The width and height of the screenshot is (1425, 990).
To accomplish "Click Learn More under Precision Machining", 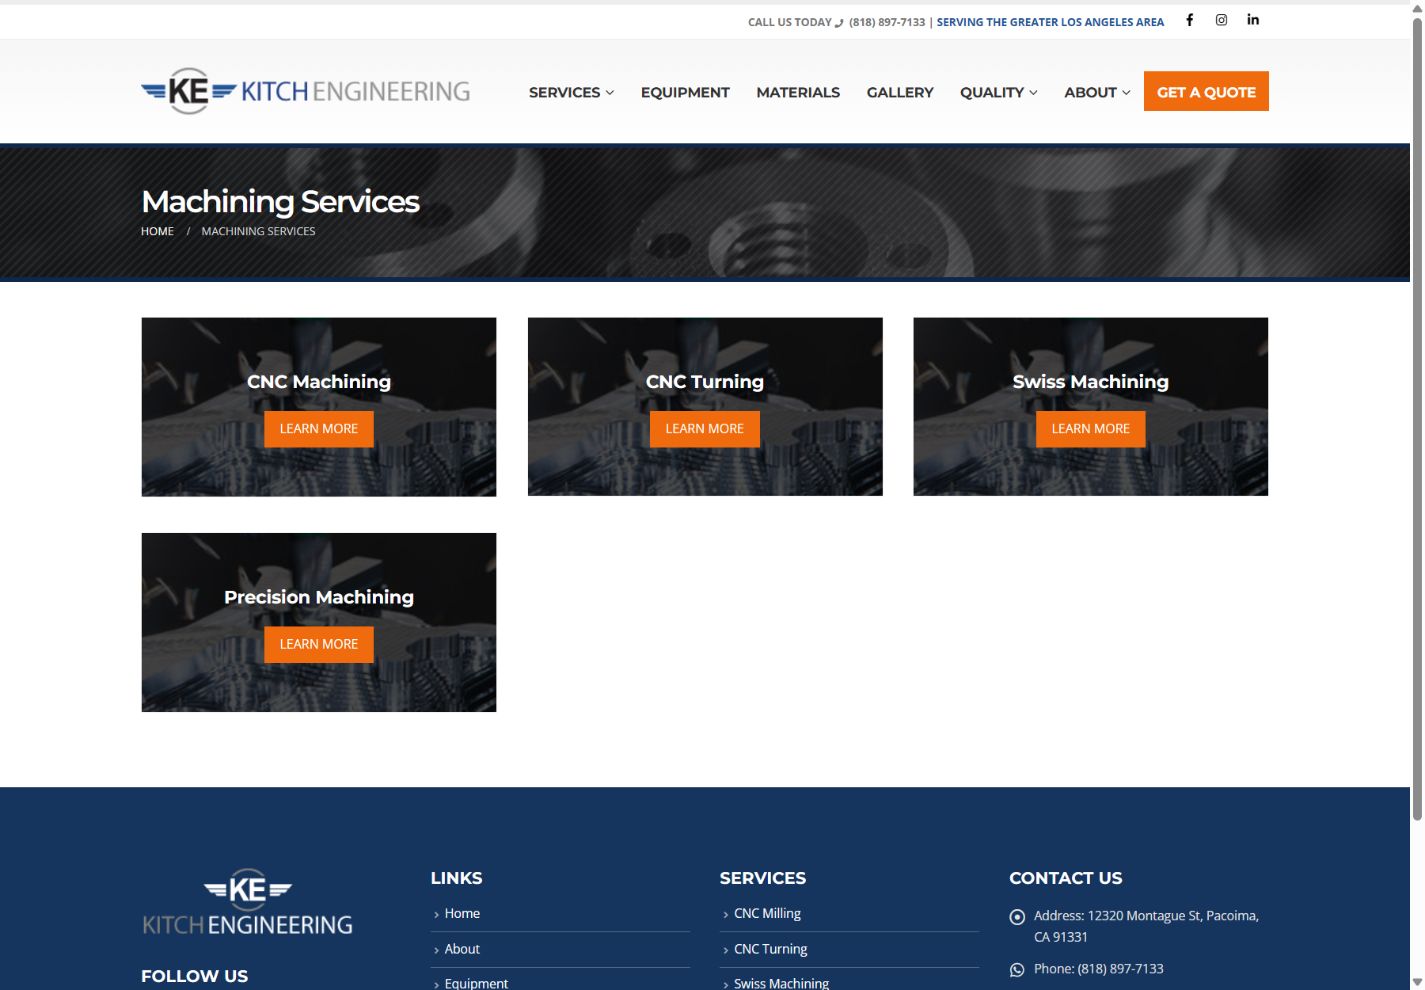I will coord(319,645).
